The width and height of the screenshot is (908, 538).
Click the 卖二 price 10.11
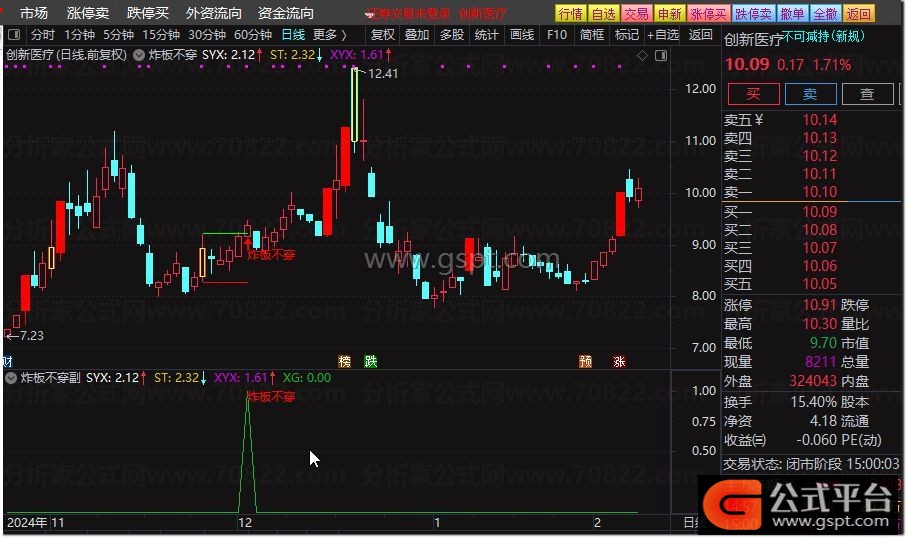[x=819, y=174]
